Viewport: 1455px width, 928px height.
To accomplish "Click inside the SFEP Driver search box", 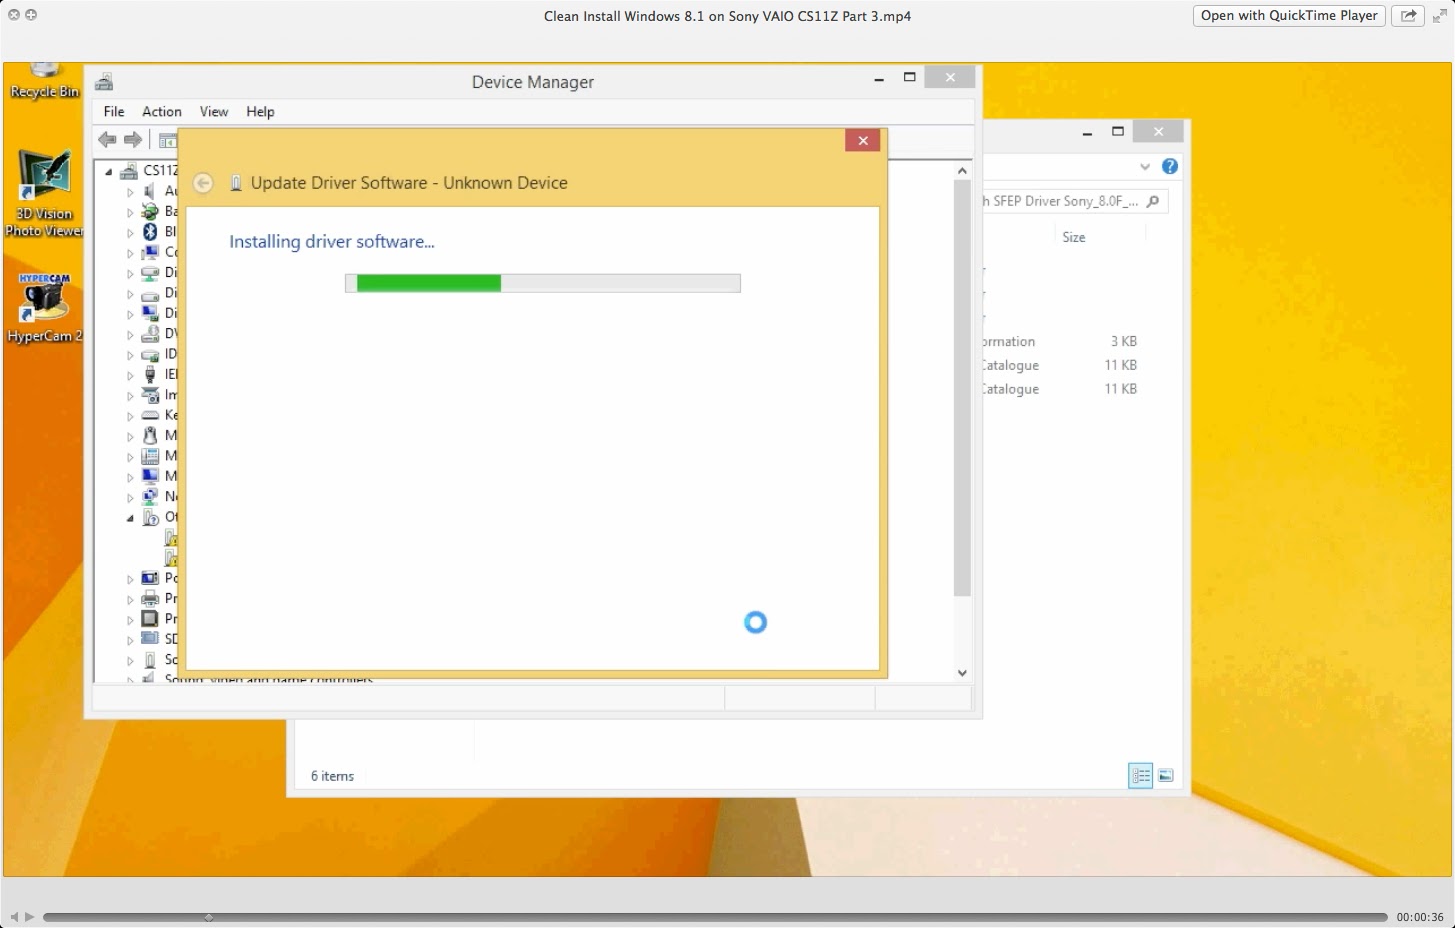I will 1060,201.
